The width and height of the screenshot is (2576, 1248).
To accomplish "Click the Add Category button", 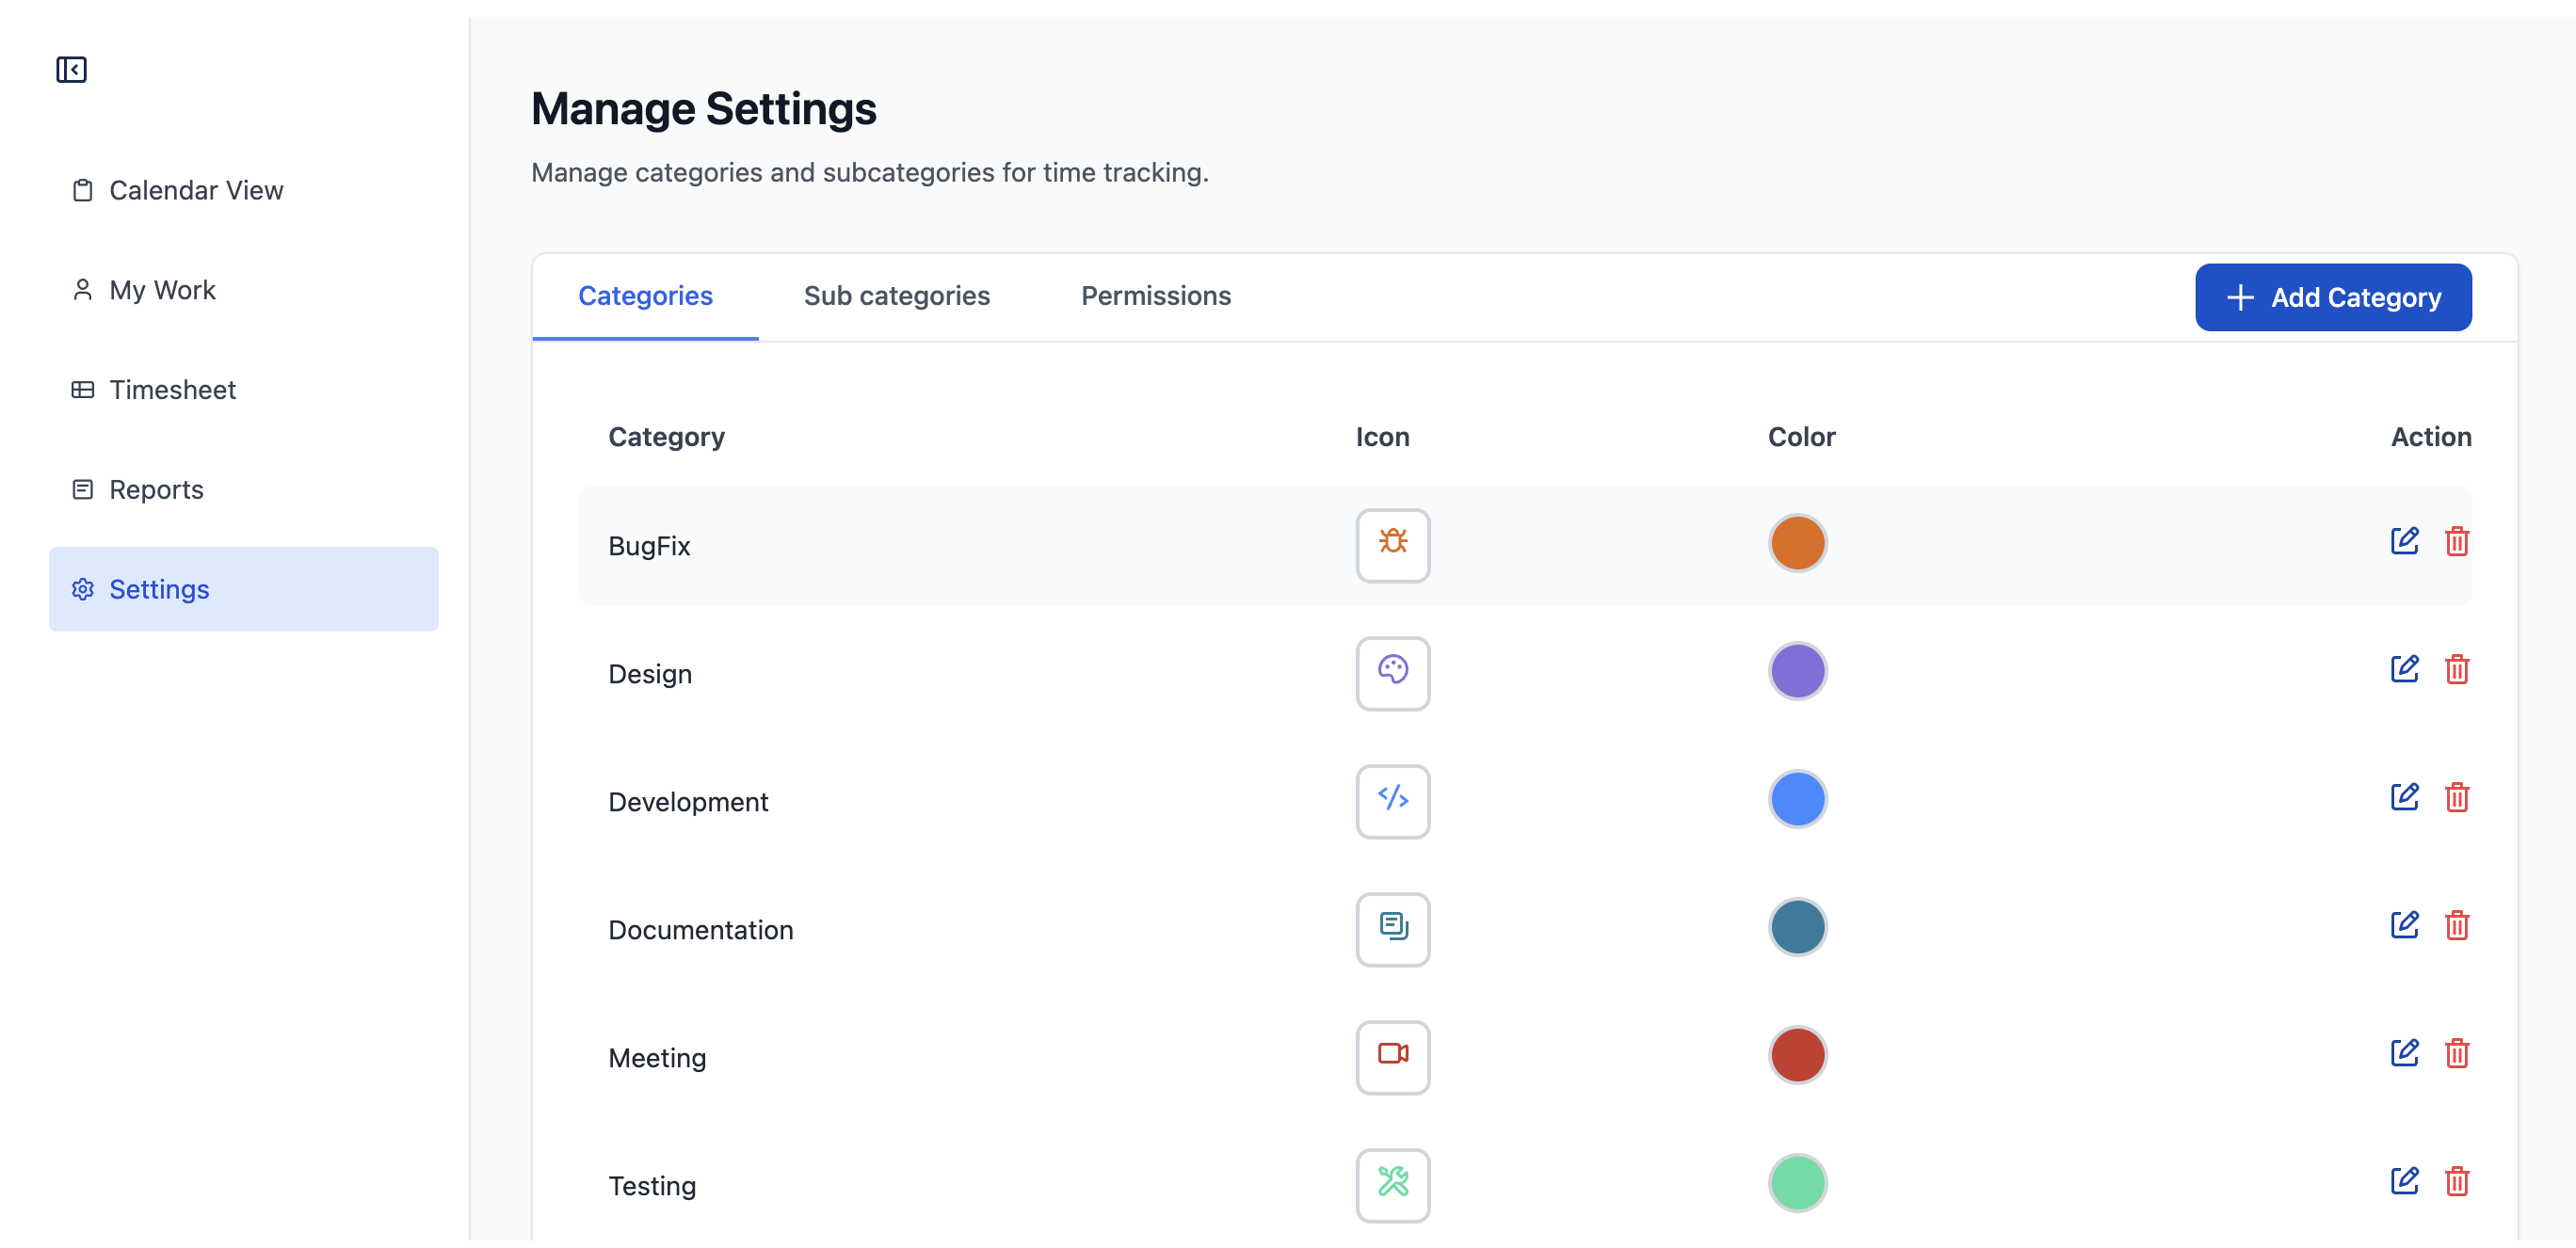I will coord(2332,297).
